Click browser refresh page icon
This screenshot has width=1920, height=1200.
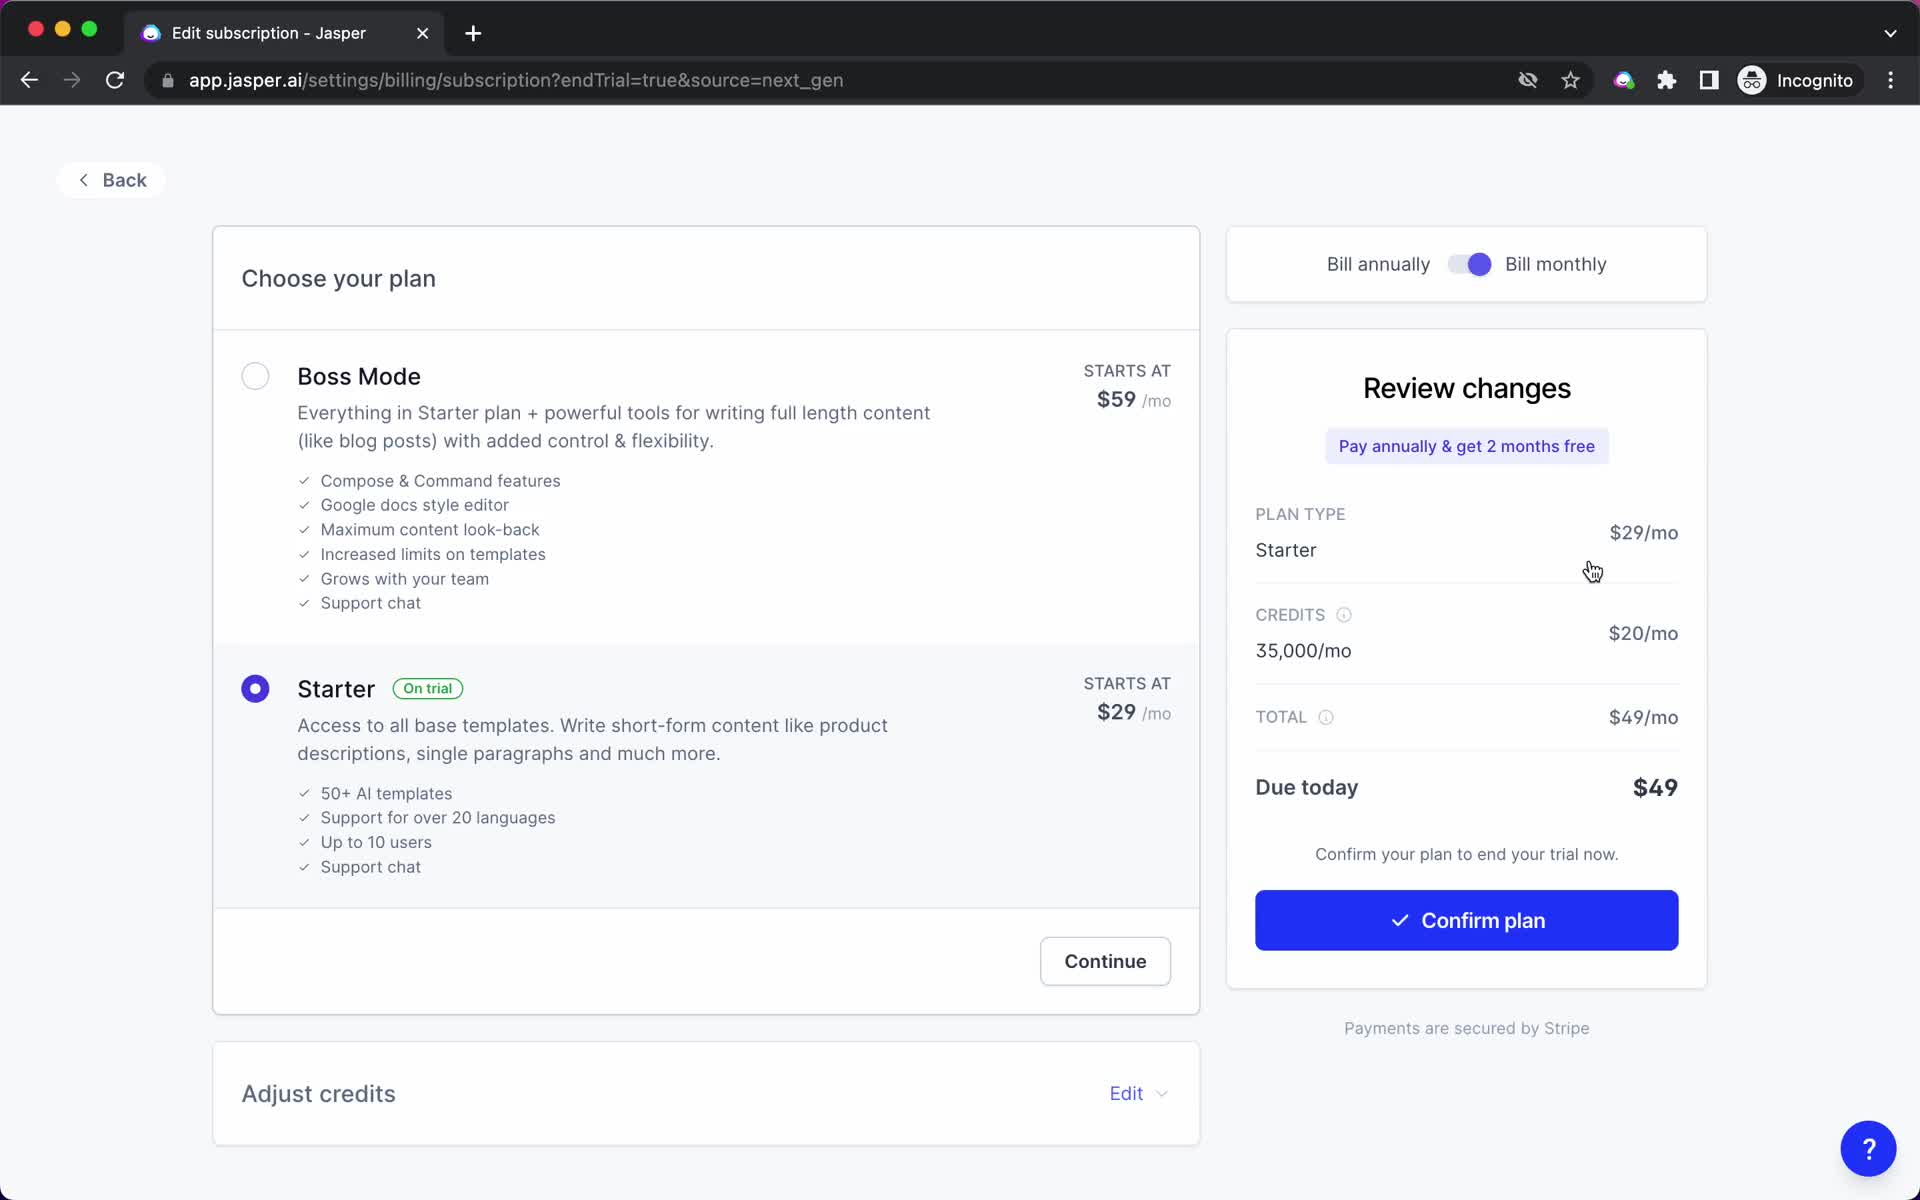point(116,79)
